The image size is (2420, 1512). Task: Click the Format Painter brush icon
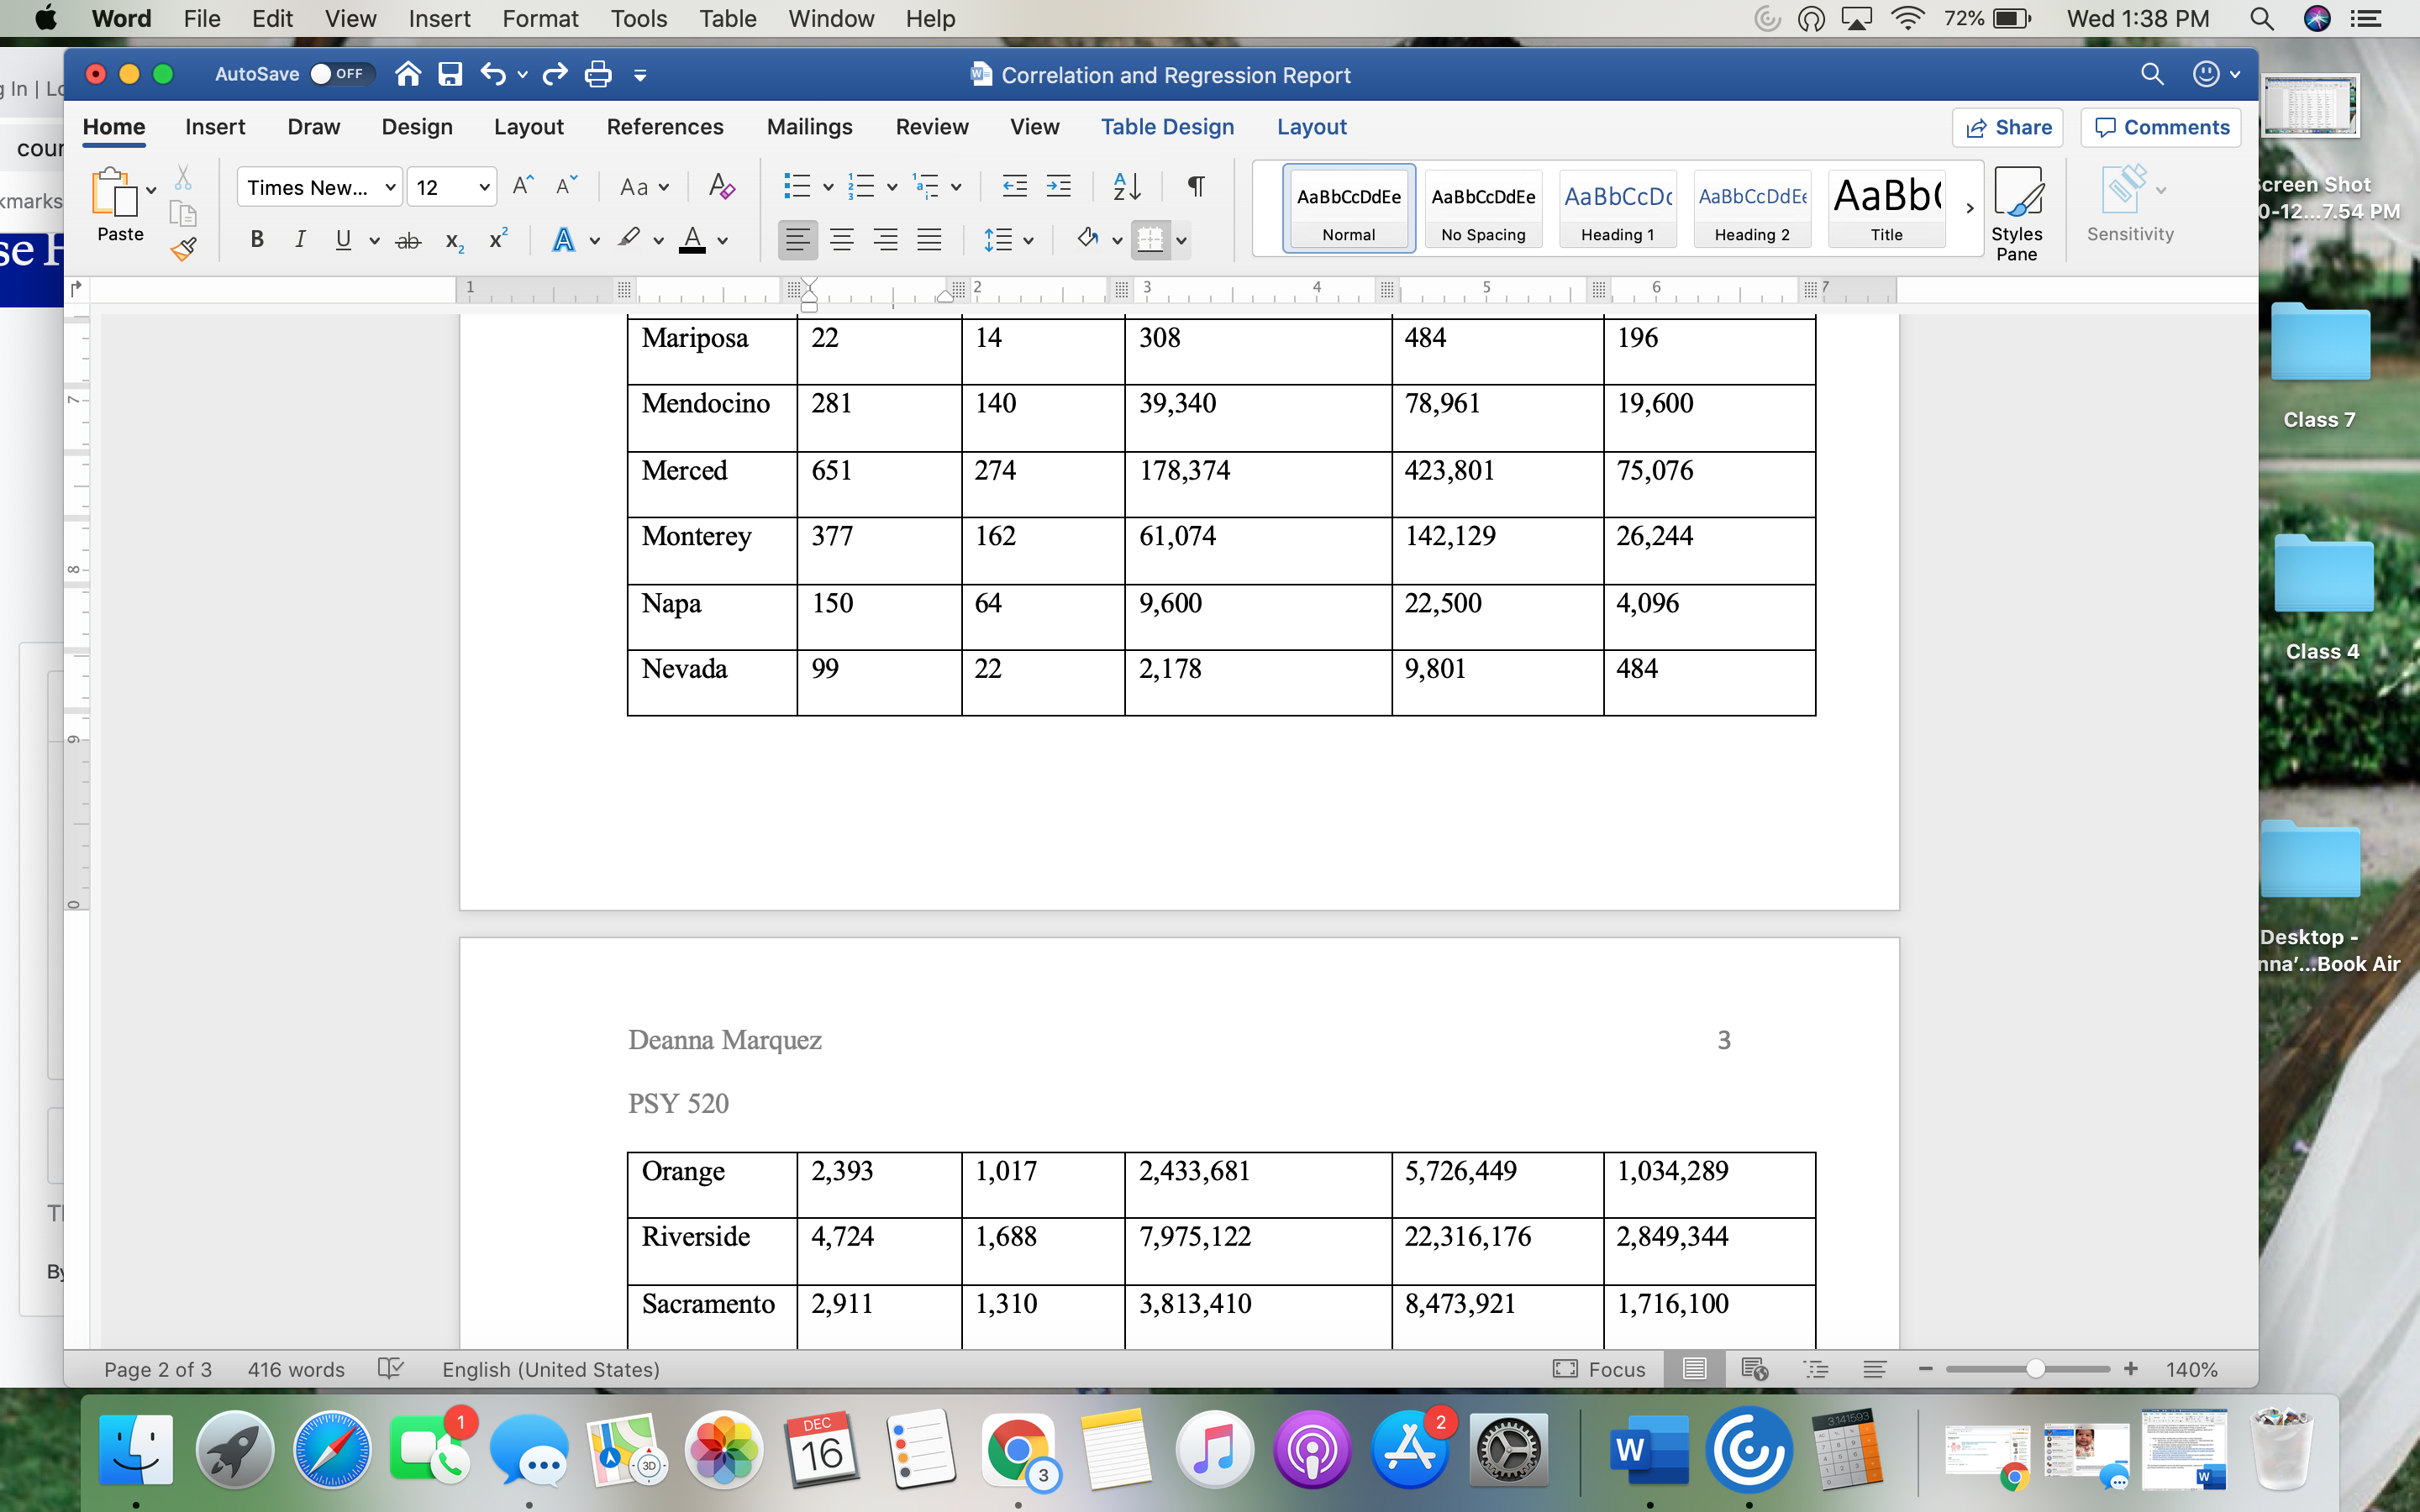click(x=183, y=250)
